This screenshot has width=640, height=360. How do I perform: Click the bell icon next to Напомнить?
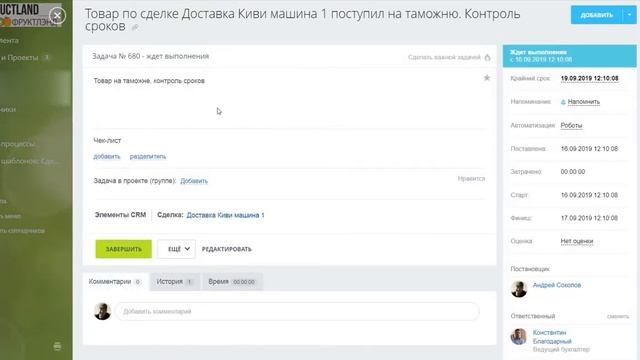[563, 102]
